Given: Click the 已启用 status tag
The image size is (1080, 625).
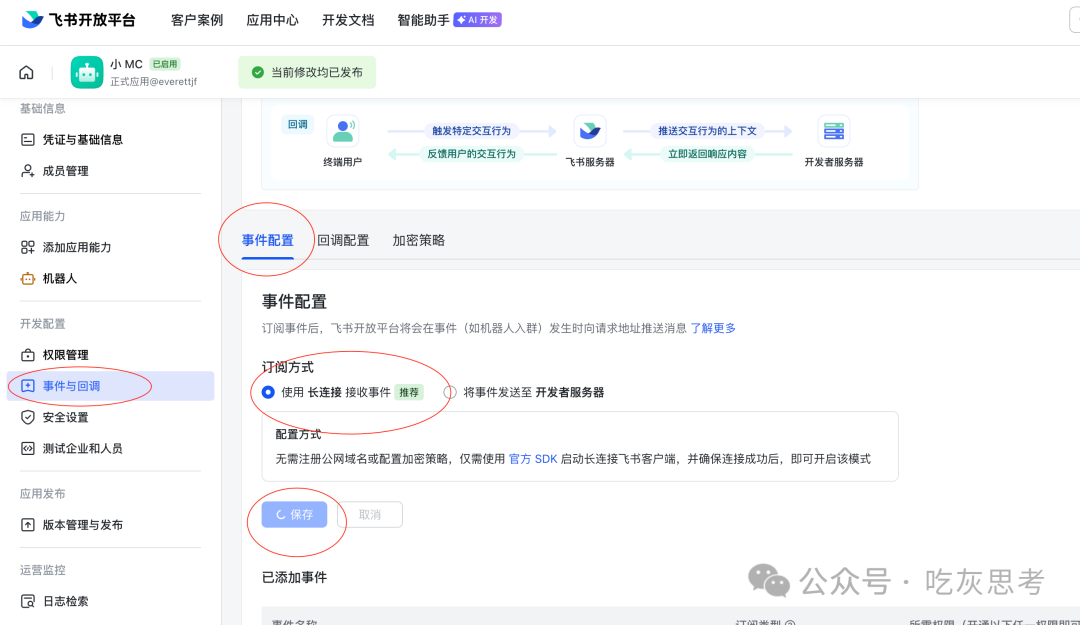Looking at the screenshot, I should click(x=165, y=64).
